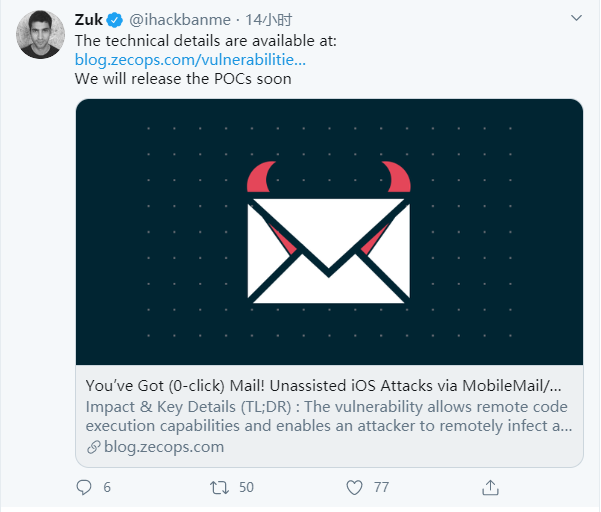Open Zuk's profile avatar photo
The image size is (601, 512).
40,38
